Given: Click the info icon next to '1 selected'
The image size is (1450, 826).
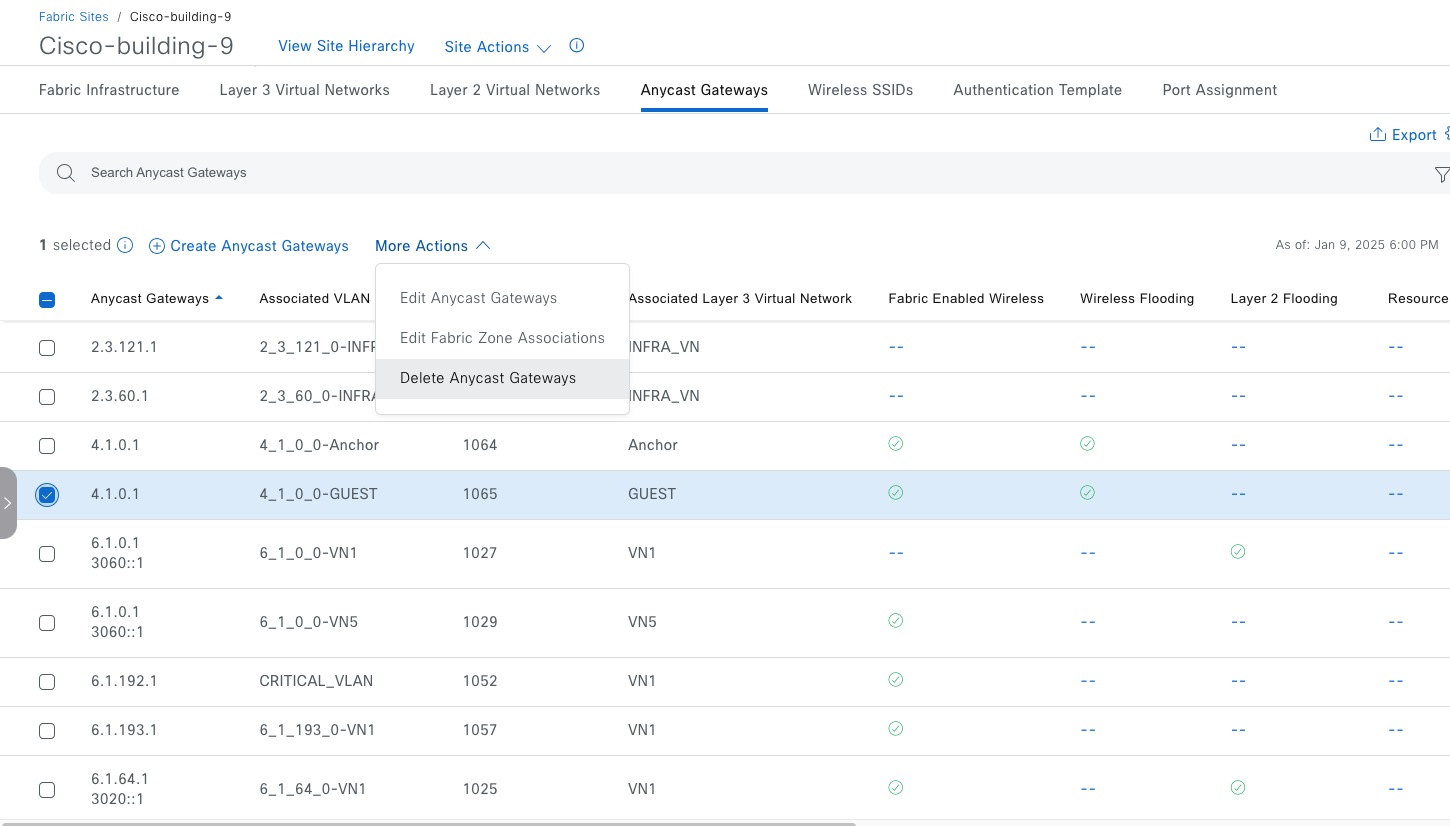Looking at the screenshot, I should pos(125,245).
